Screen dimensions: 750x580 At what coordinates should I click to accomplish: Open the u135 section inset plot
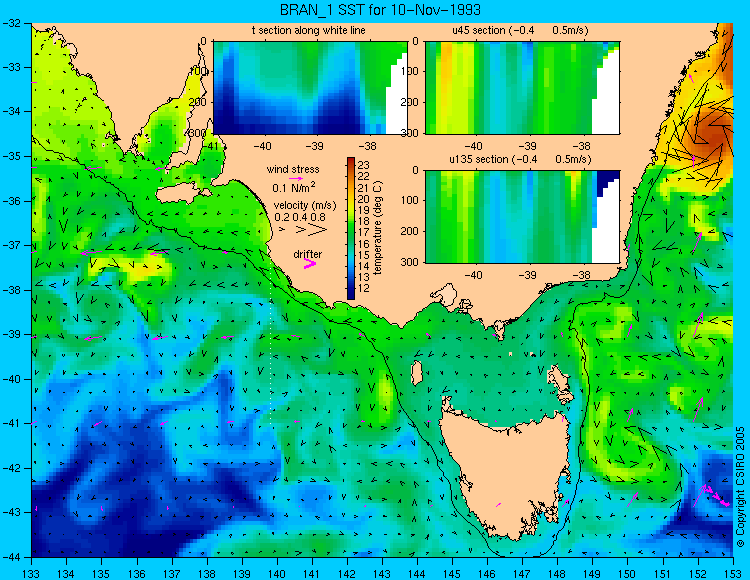click(x=522, y=217)
